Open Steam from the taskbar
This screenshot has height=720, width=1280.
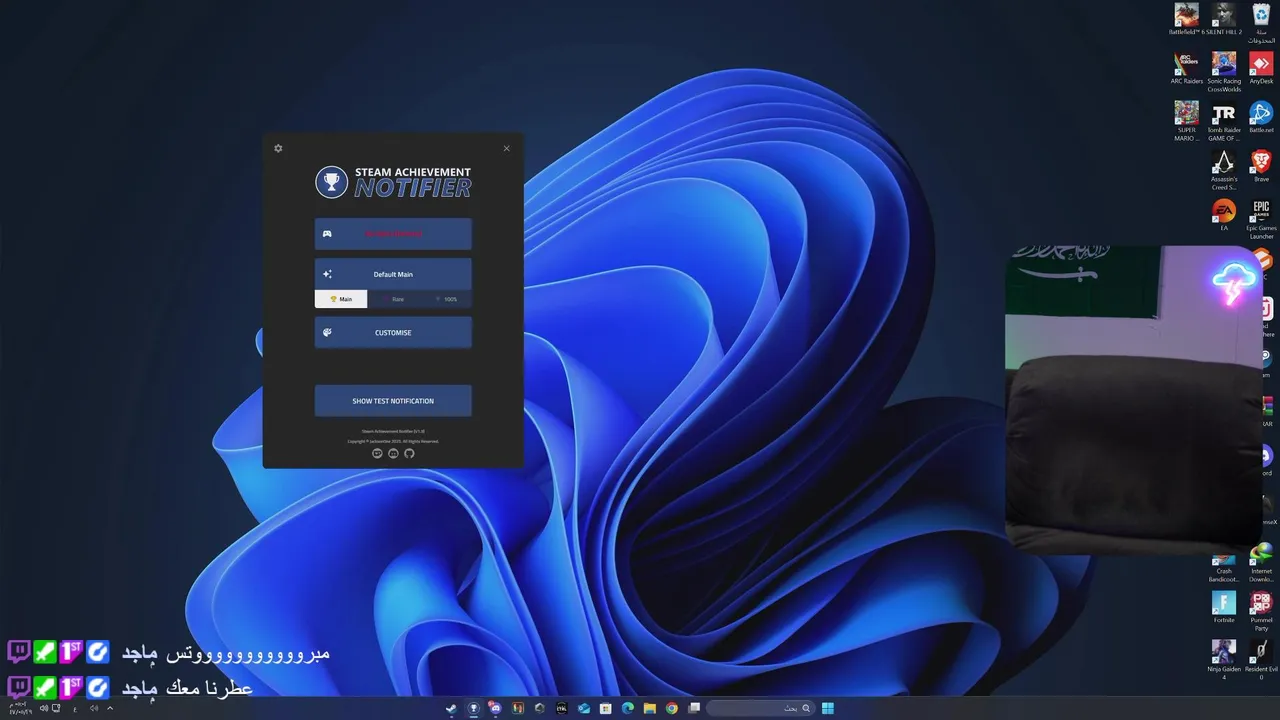coord(451,708)
